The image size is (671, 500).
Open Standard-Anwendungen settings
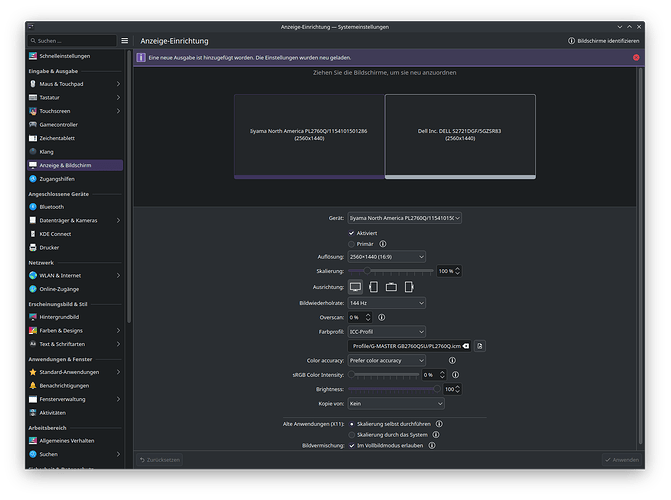[x=75, y=372]
